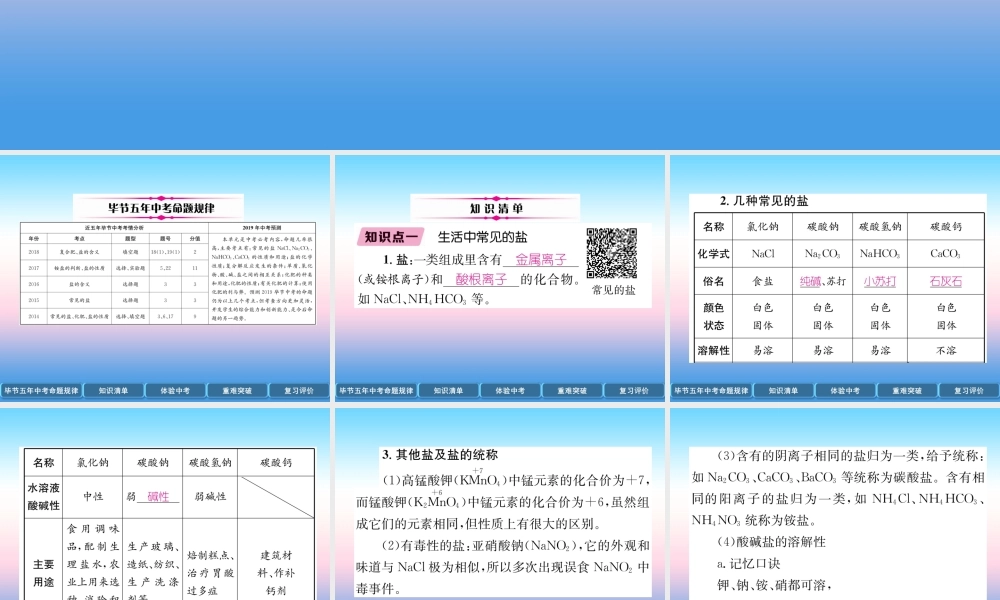This screenshot has height=600, width=1000.
Task: Click the line (4)酸碱盐的溶解性
Action: click(x=771, y=542)
